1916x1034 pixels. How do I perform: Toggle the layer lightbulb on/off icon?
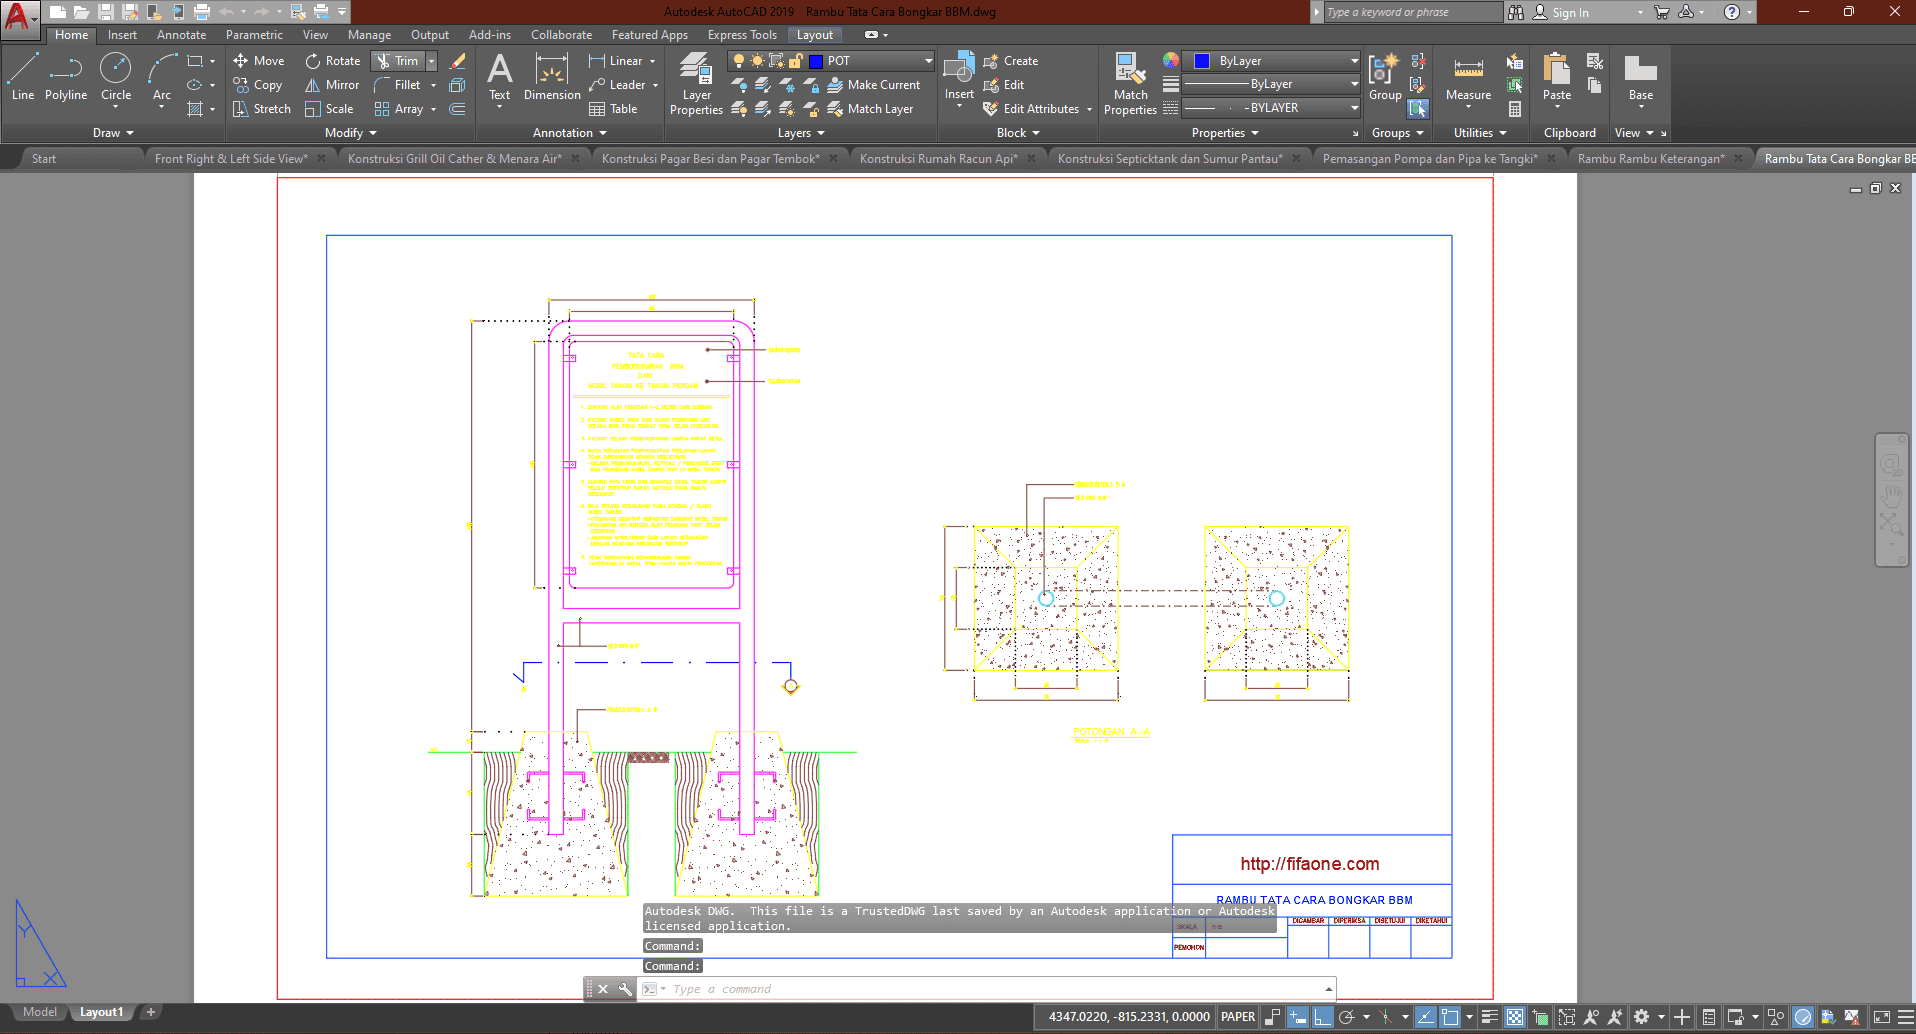tap(739, 61)
